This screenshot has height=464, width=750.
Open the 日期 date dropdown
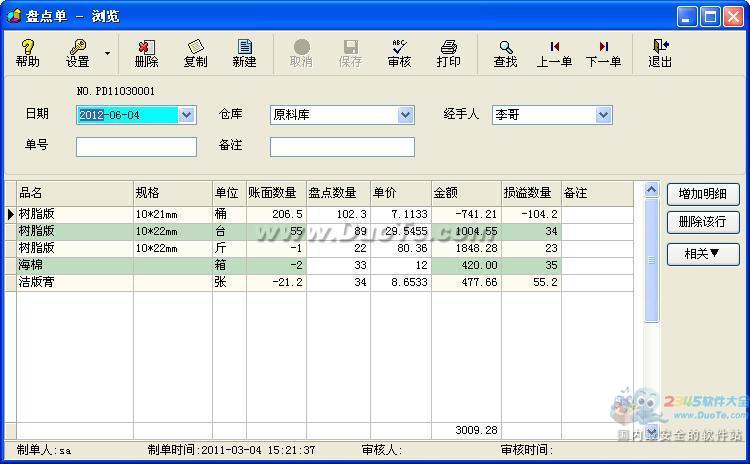(187, 115)
